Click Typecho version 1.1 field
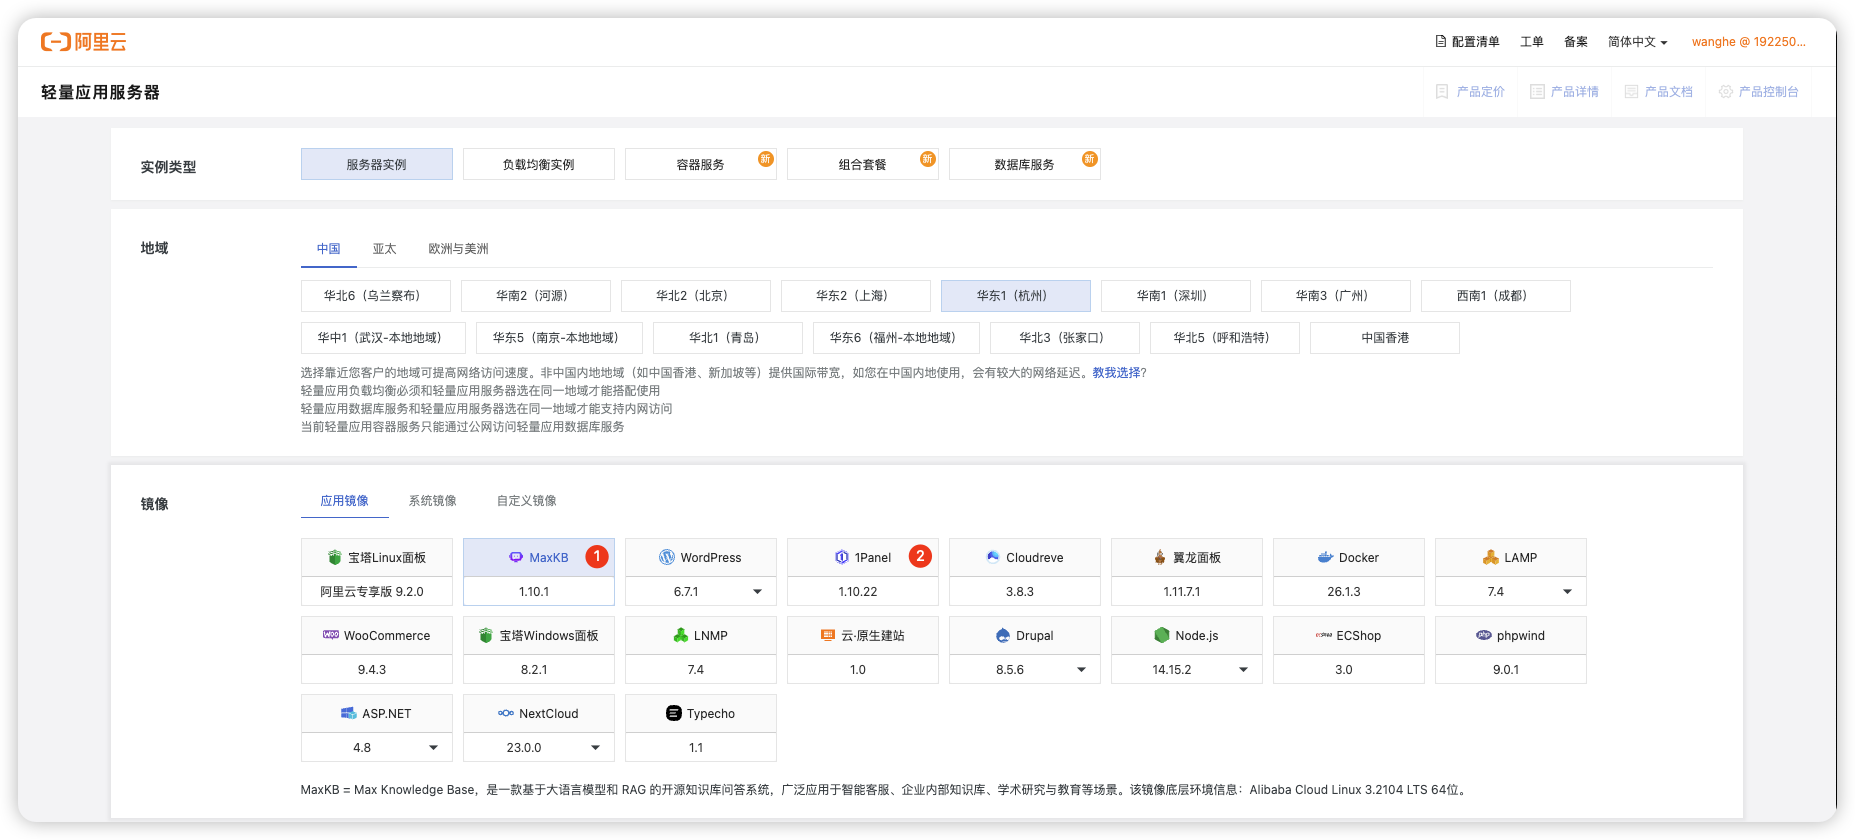1855x840 pixels. pyautogui.click(x=701, y=748)
